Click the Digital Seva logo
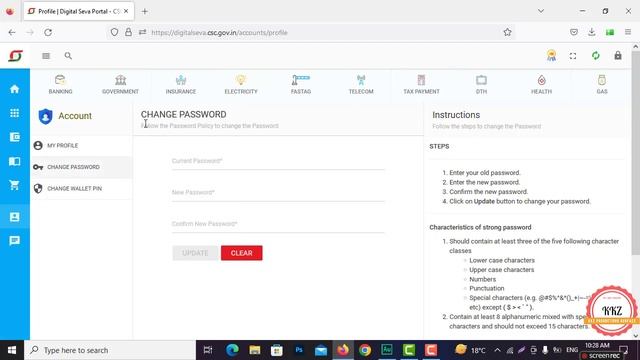Viewport: 640px width, 360px height. [16, 56]
